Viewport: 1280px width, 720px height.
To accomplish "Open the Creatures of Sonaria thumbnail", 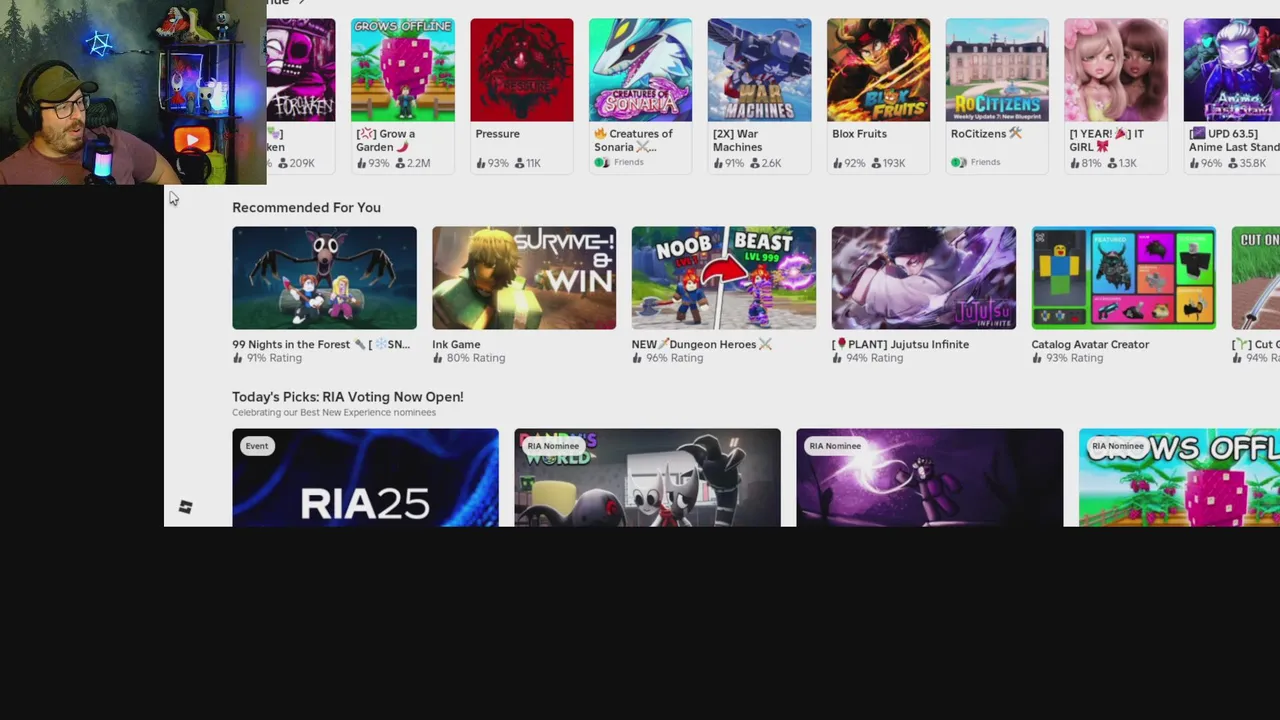I will [x=640, y=70].
